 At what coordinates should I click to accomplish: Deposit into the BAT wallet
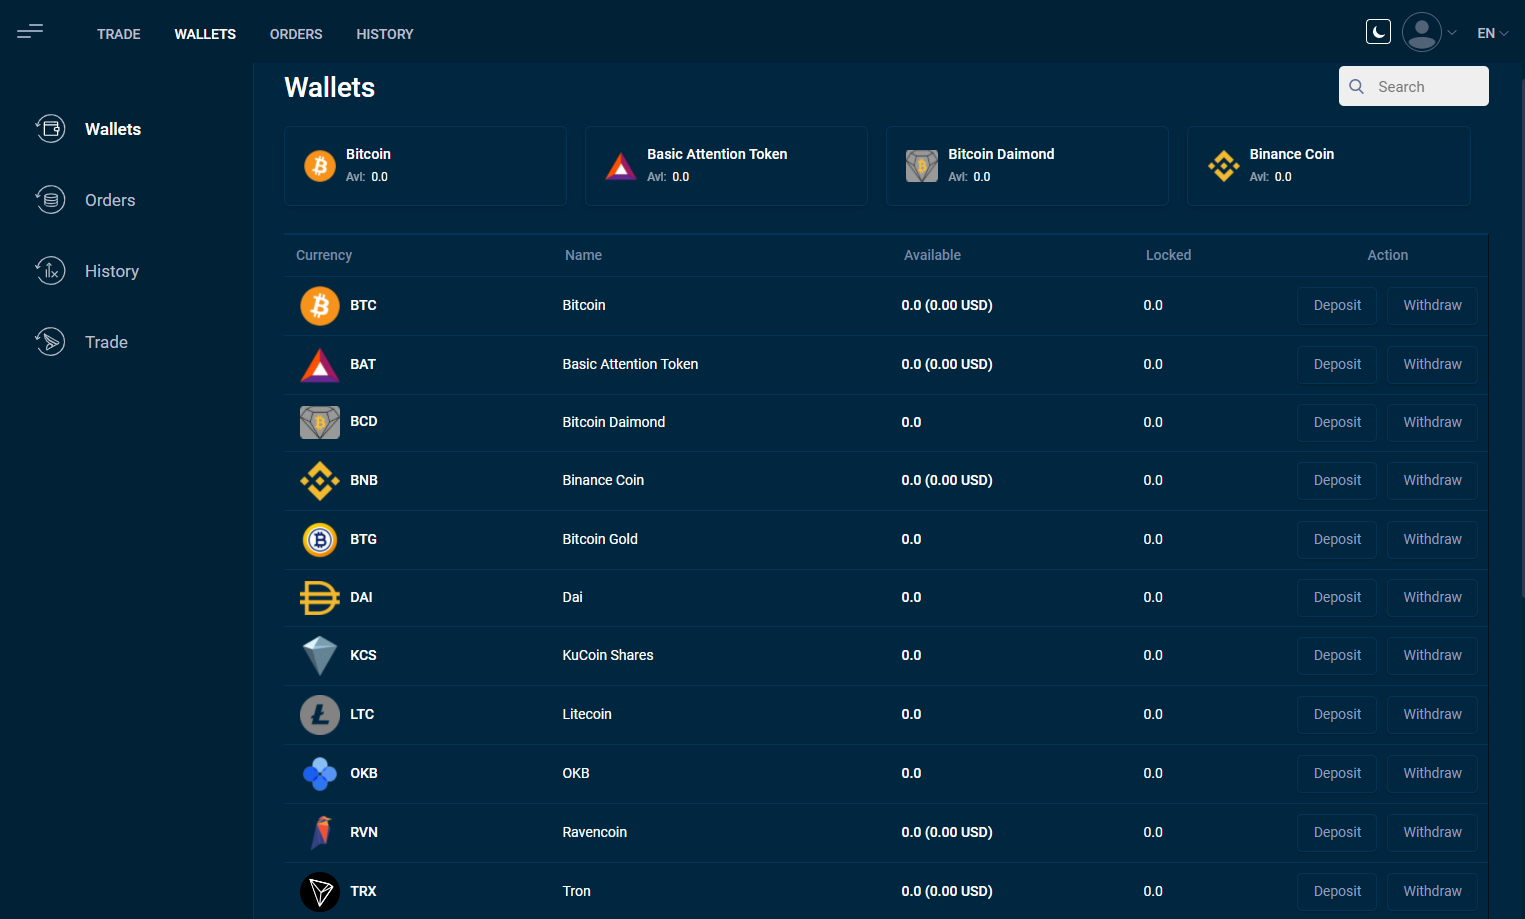(1337, 364)
